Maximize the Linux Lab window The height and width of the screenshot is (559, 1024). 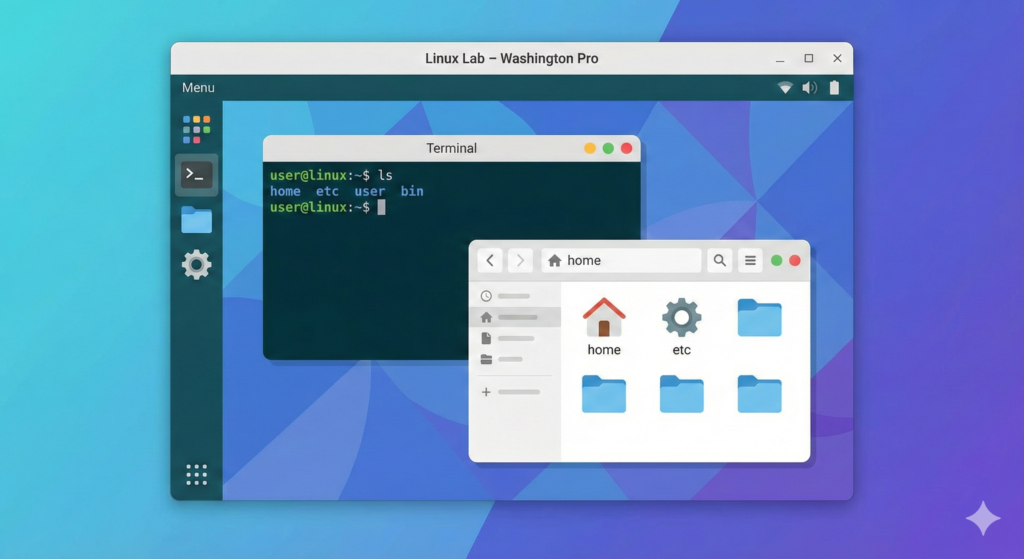click(x=808, y=58)
